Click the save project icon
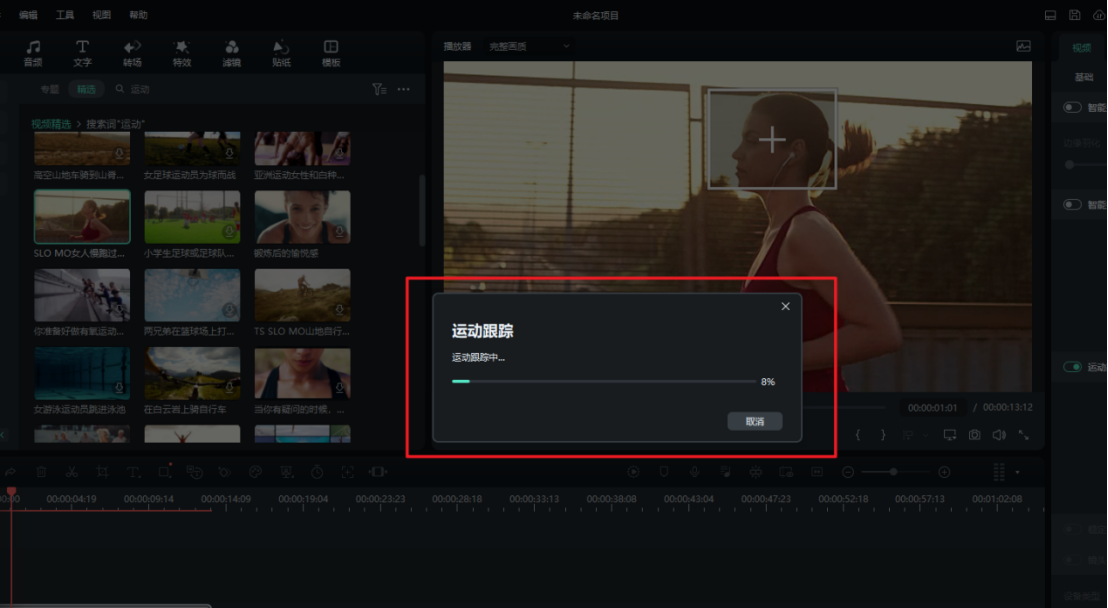Image resolution: width=1108 pixels, height=608 pixels. click(1075, 15)
